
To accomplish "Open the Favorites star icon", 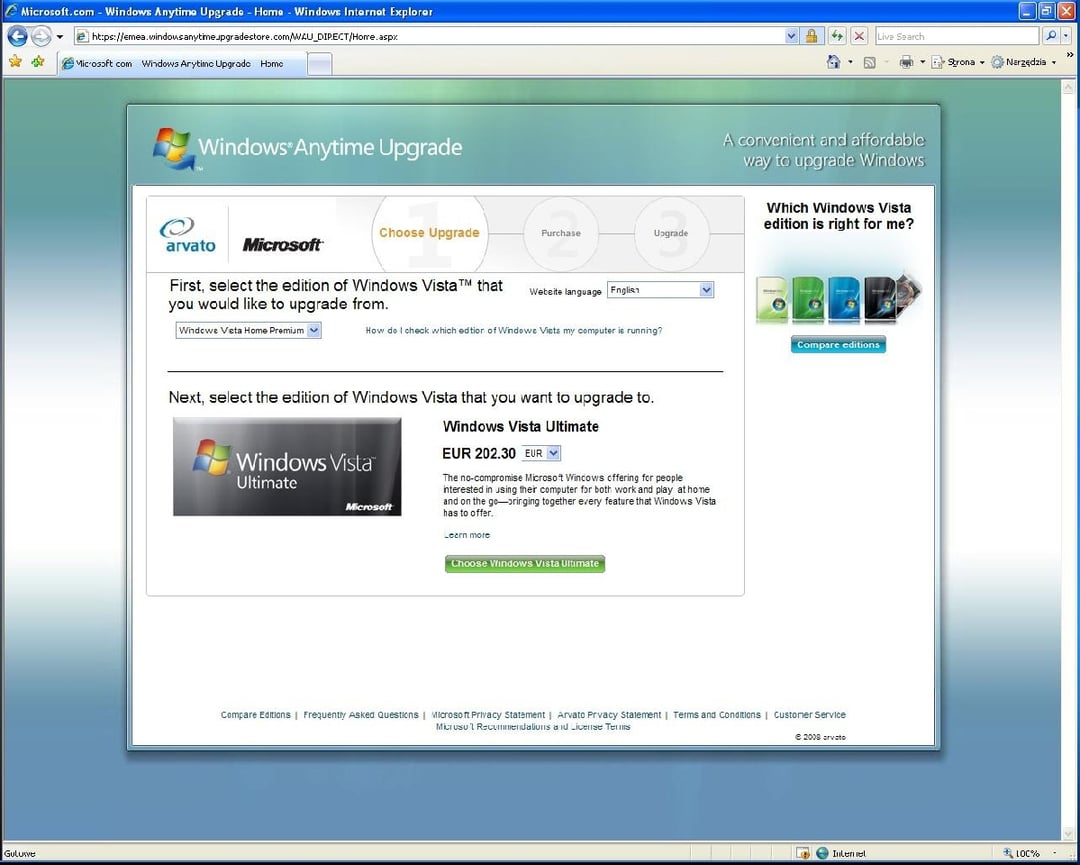I will tap(15, 62).
